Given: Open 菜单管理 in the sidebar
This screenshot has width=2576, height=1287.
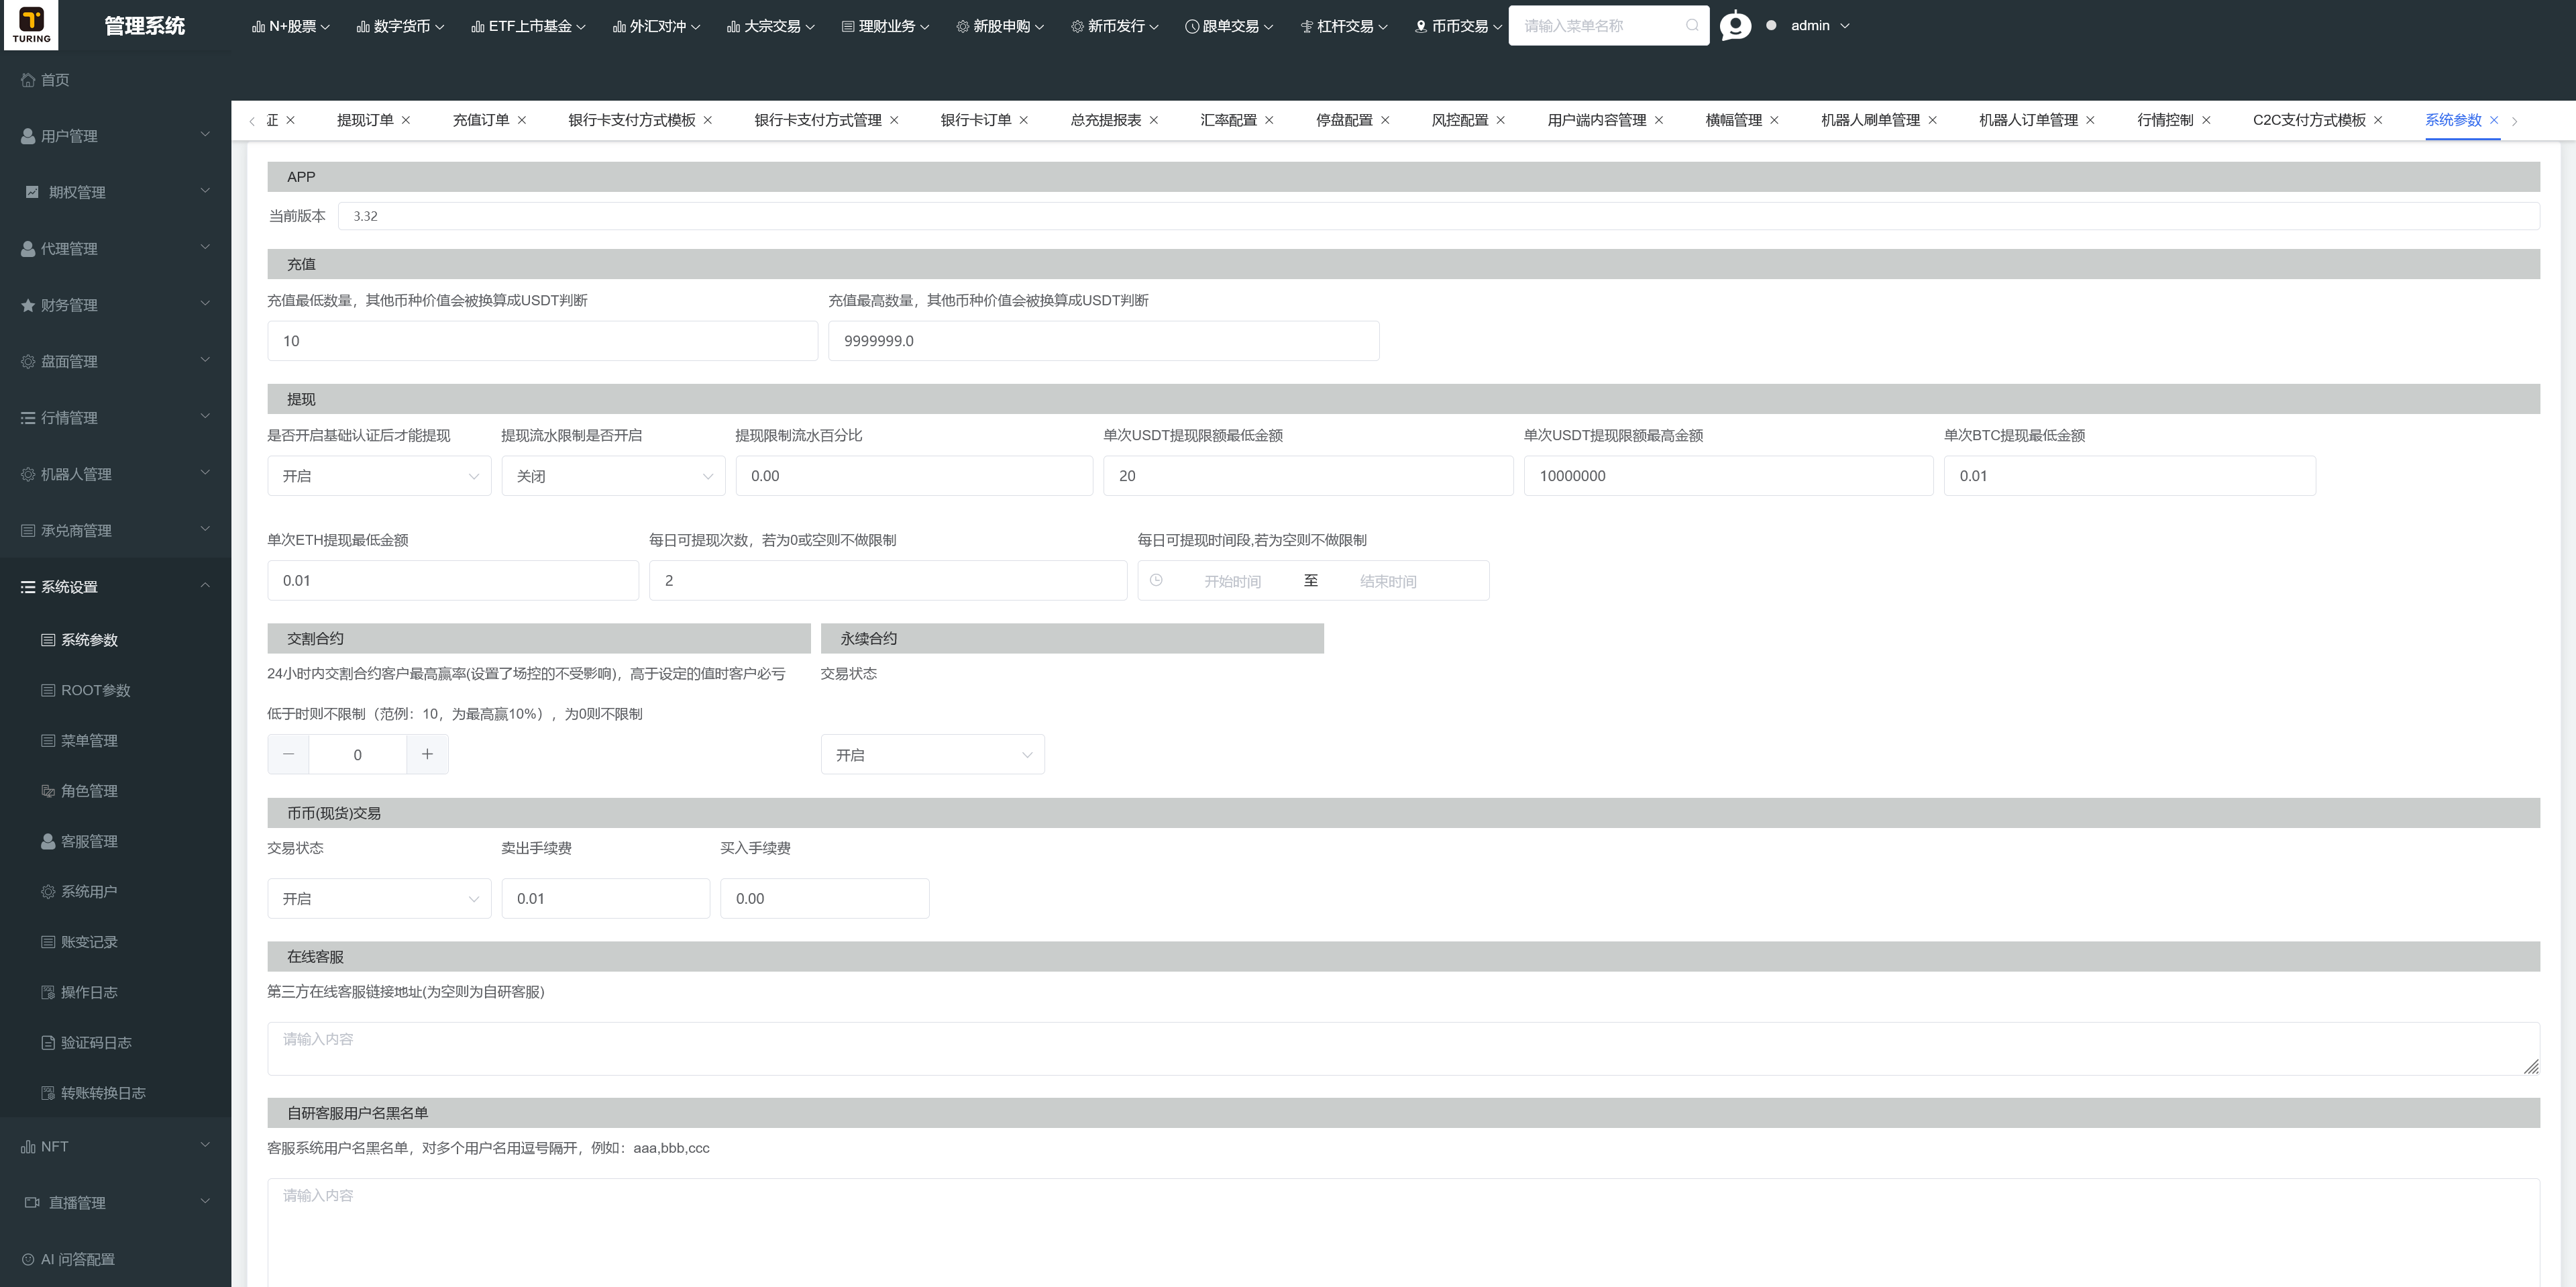Looking at the screenshot, I should (115, 741).
